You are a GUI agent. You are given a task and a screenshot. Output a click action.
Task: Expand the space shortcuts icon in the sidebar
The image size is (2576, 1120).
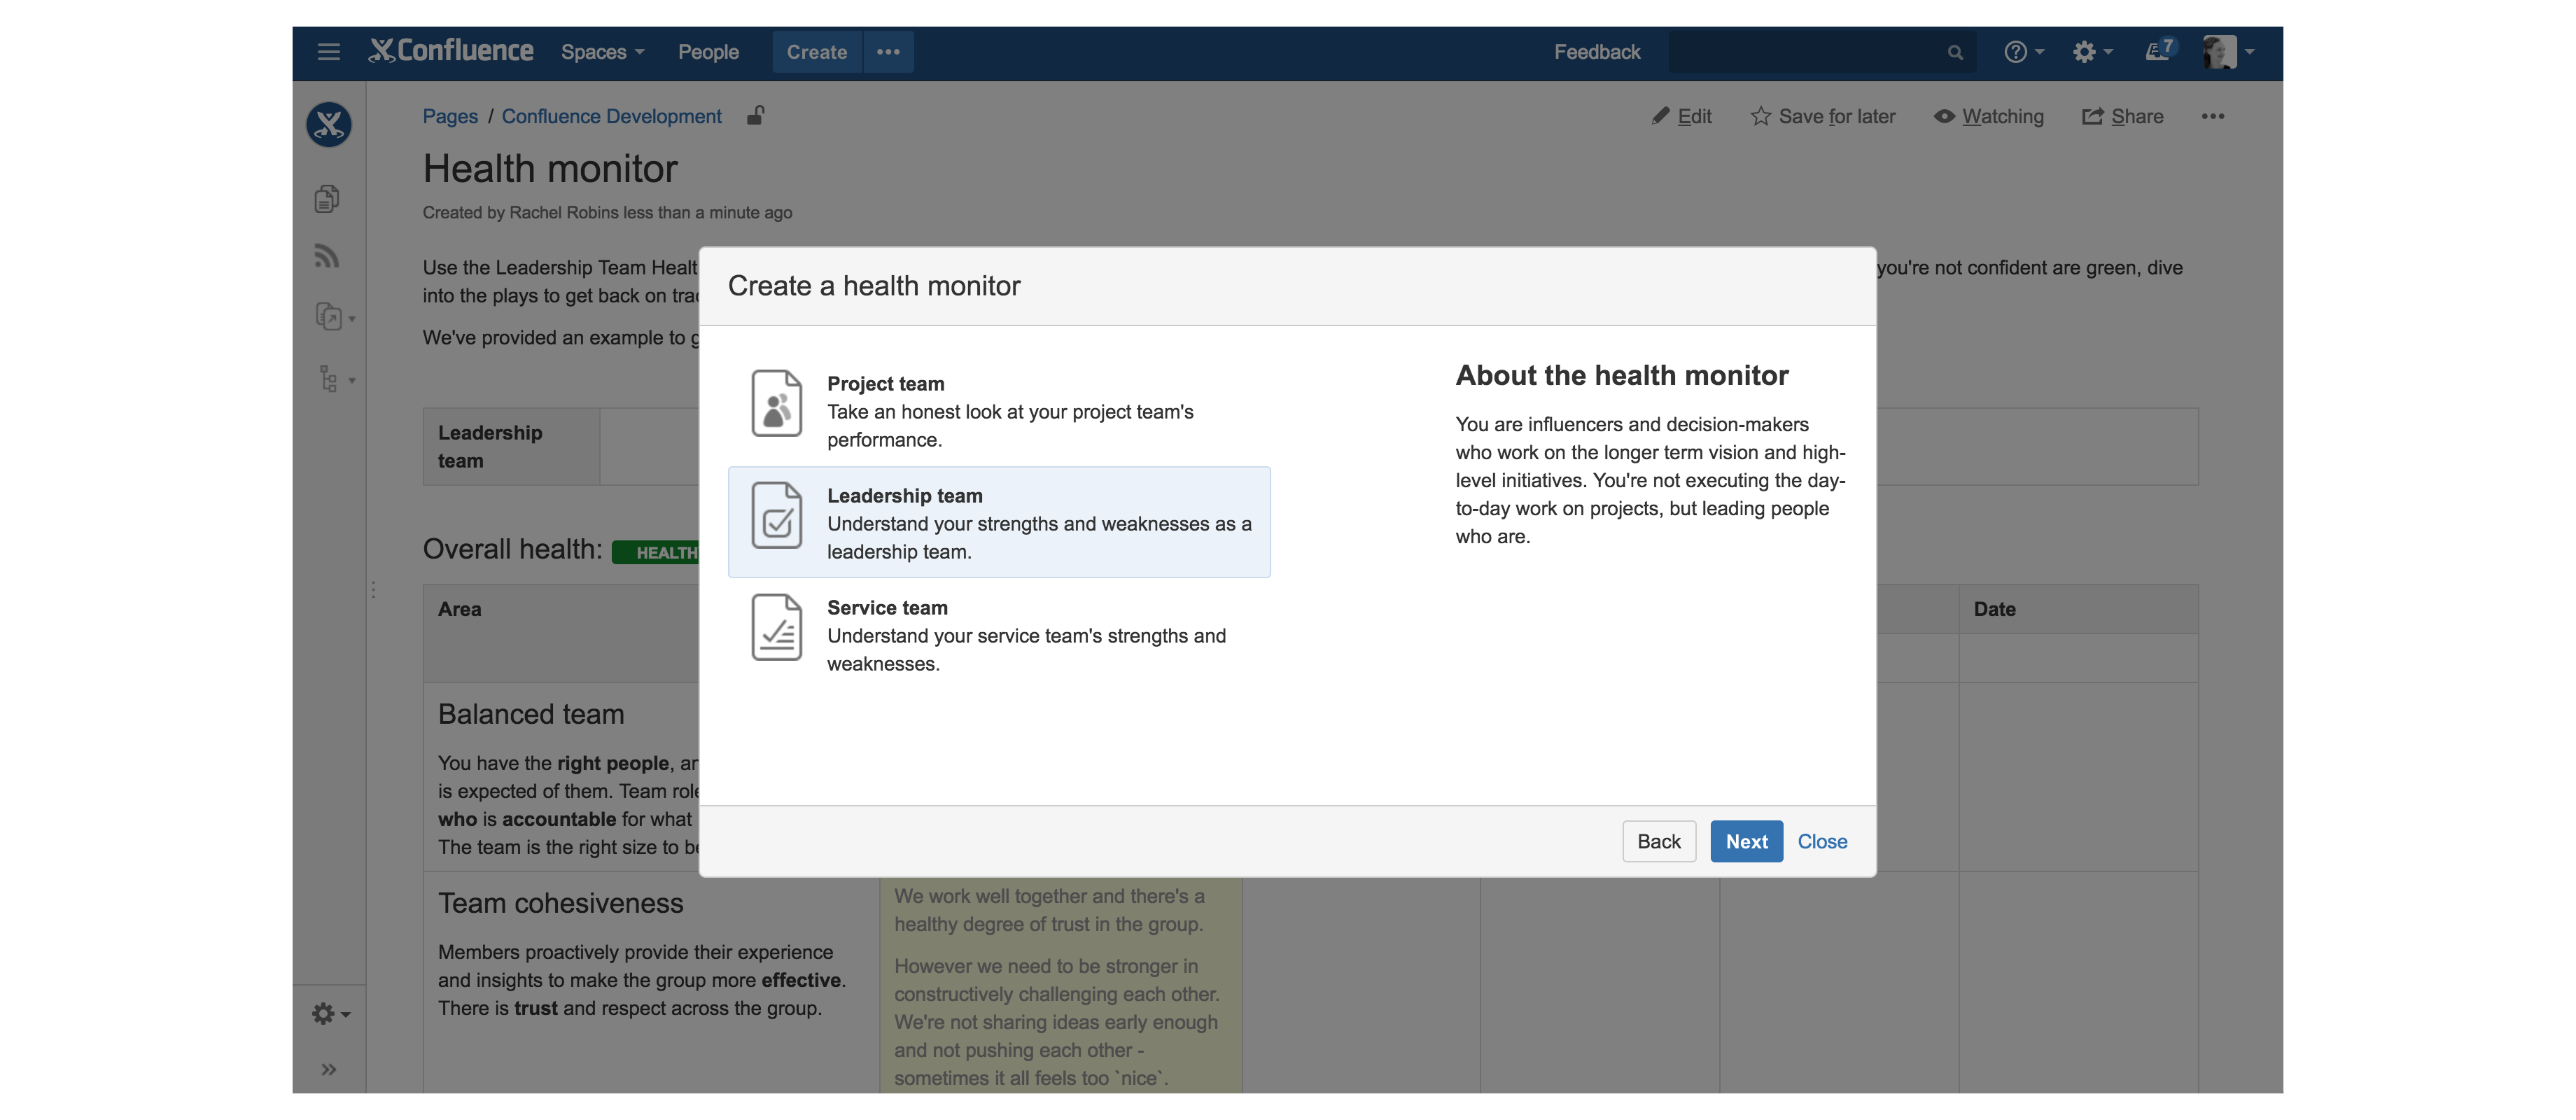[335, 317]
